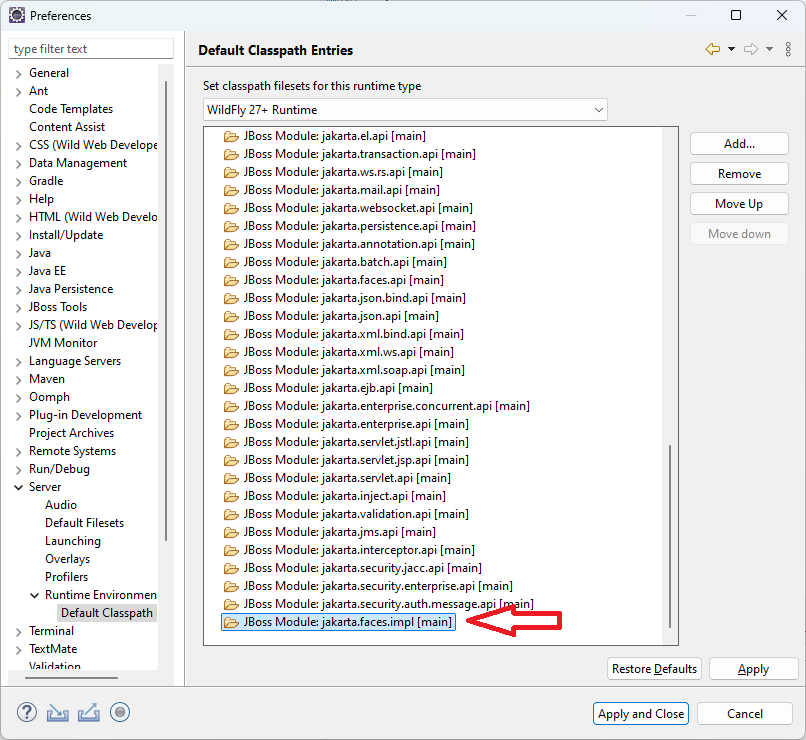Click folder icon for jakarta.faces.impl module
This screenshot has height=740, width=806.
pyautogui.click(x=231, y=622)
